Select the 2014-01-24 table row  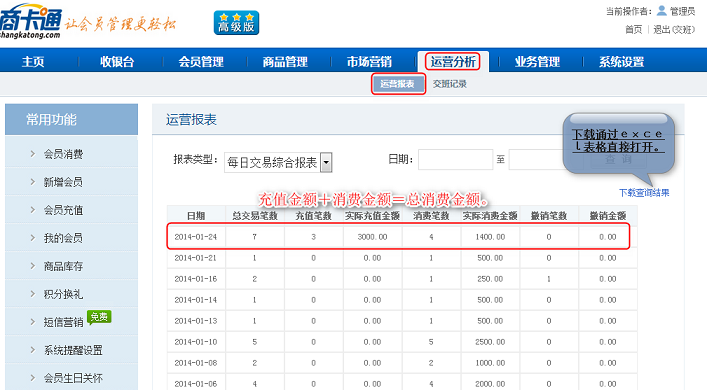(x=398, y=236)
